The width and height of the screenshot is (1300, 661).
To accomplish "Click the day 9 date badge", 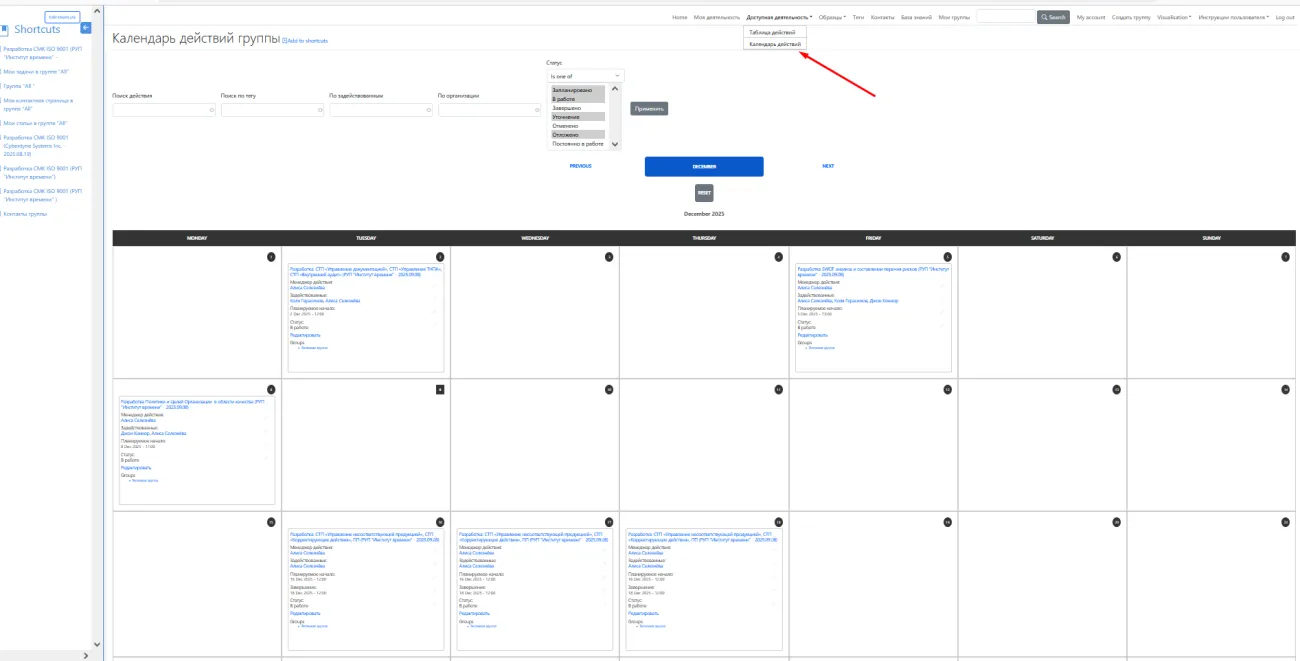I will 440,389.
